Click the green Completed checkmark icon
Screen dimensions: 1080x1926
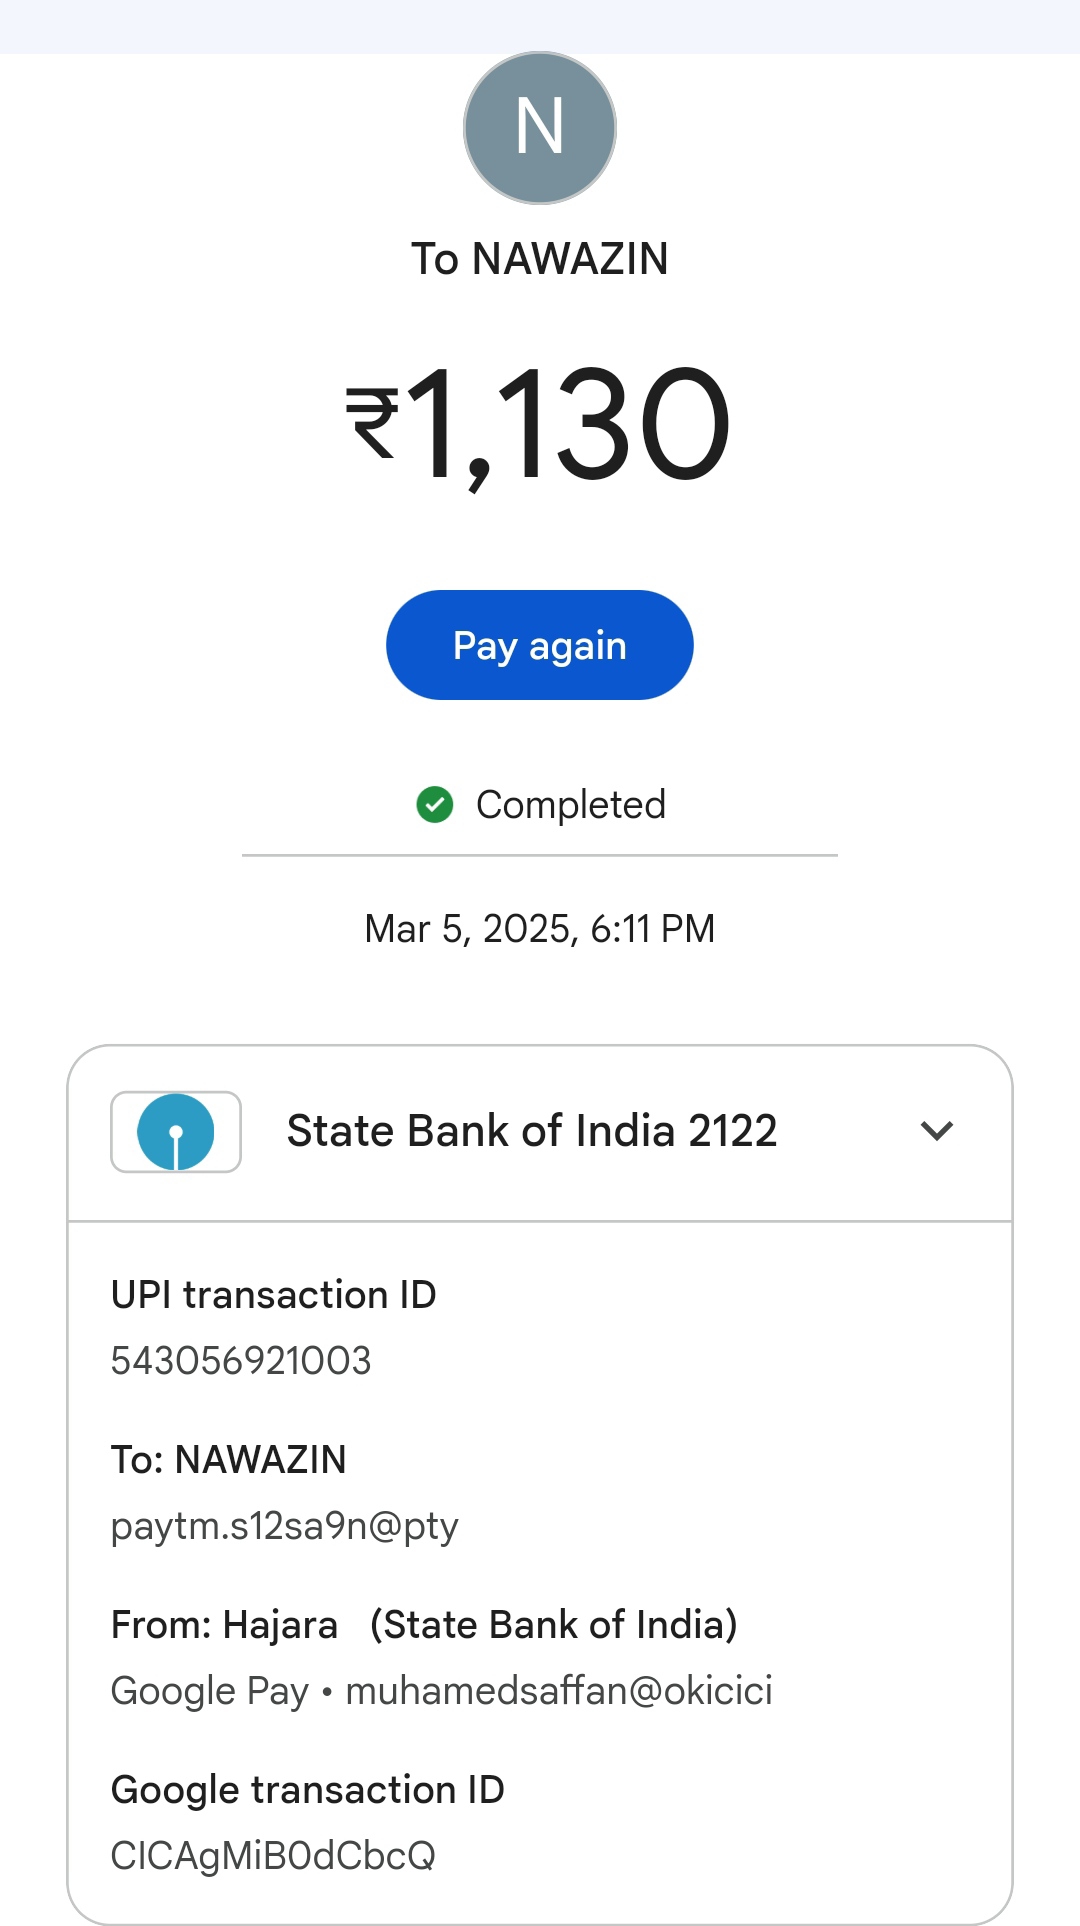(x=435, y=804)
